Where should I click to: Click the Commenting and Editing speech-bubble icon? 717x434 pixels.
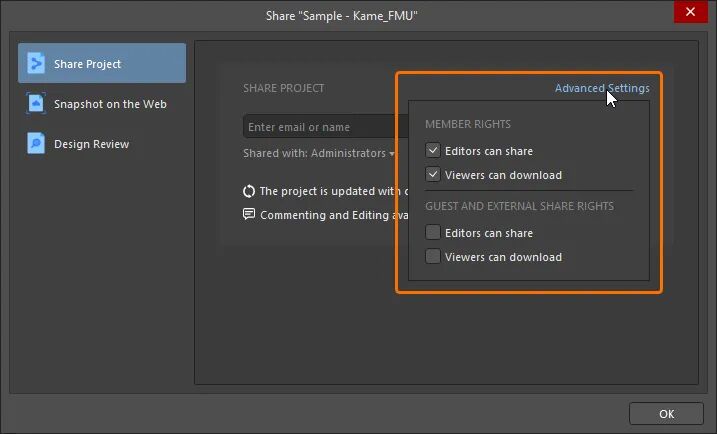click(x=249, y=214)
